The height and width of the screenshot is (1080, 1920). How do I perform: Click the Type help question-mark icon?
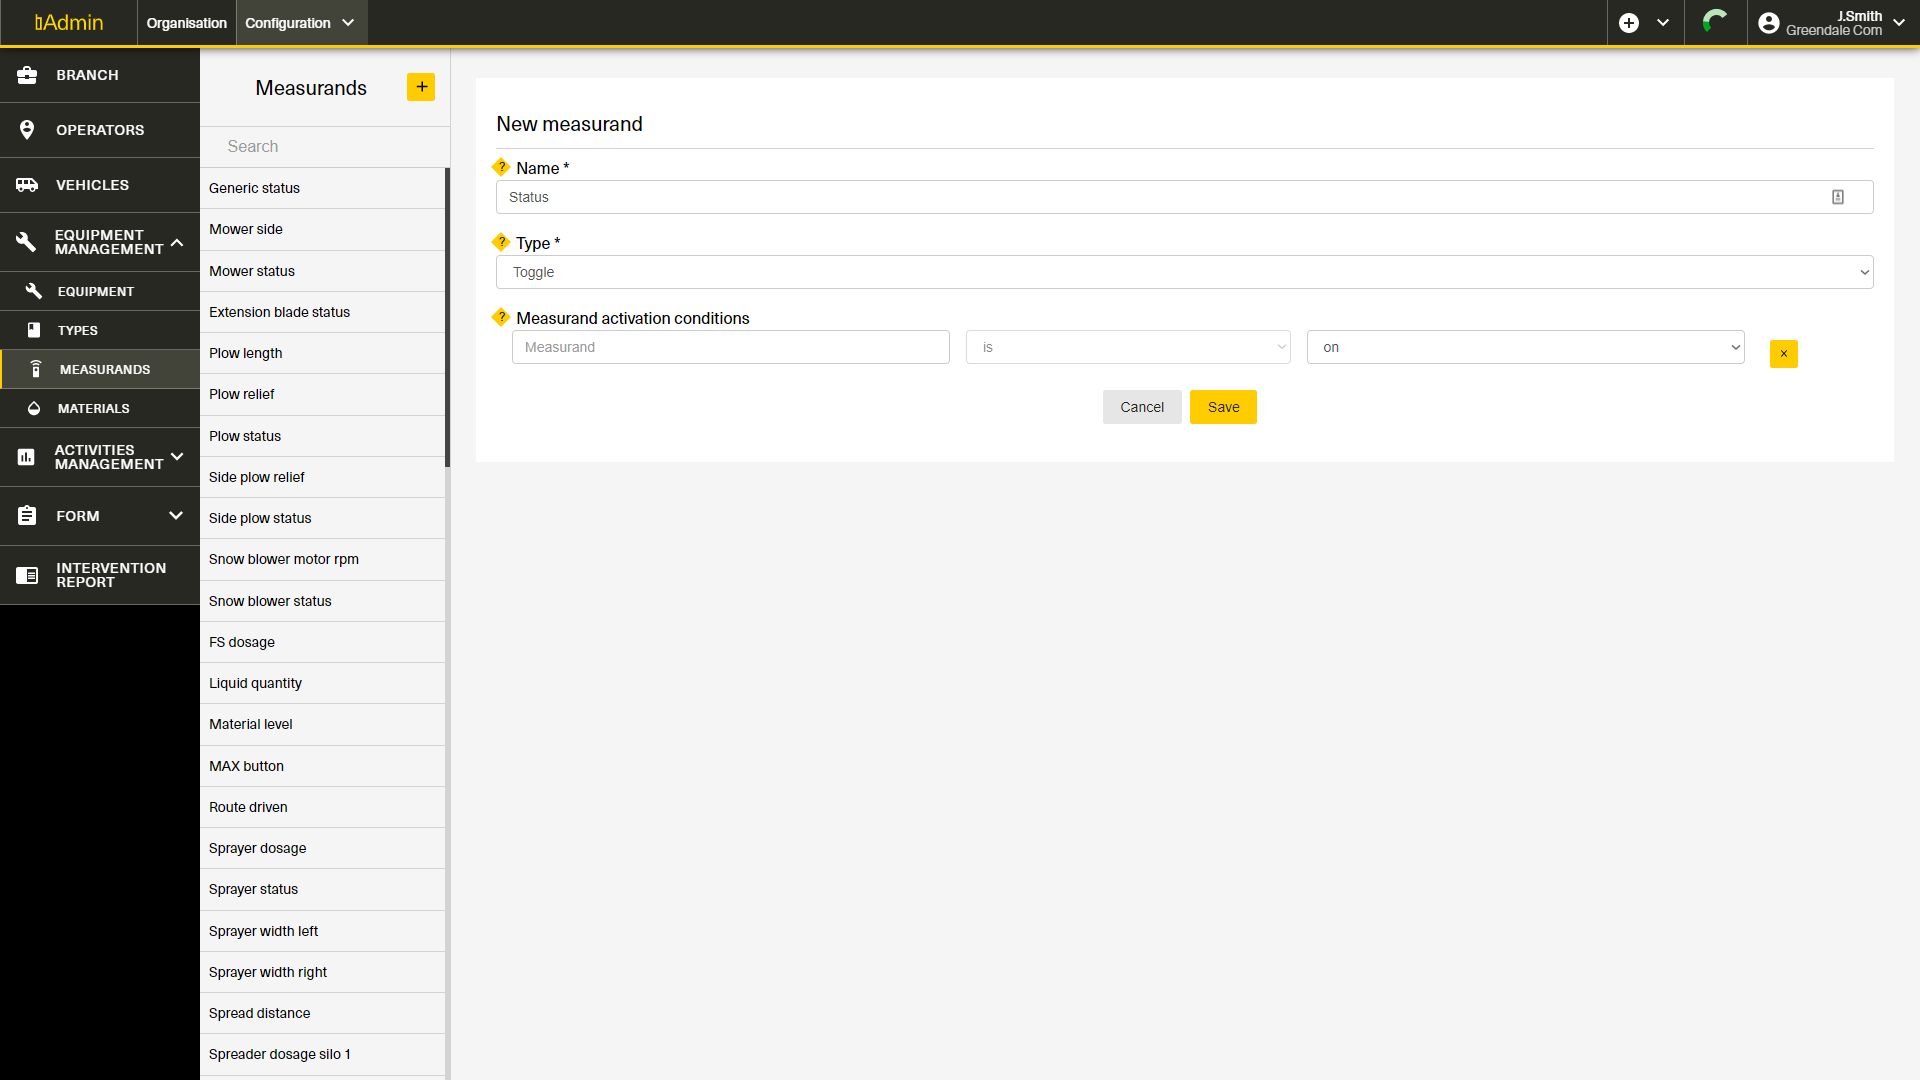click(x=501, y=242)
